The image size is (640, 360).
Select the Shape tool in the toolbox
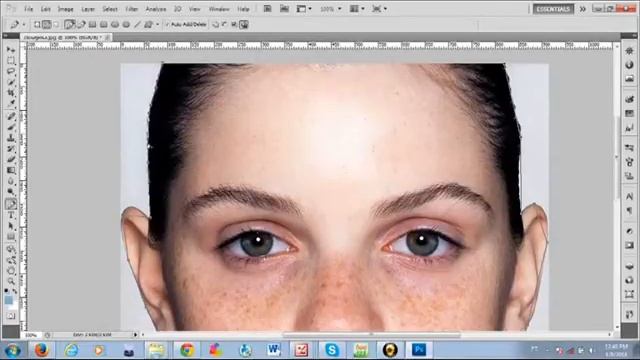click(x=11, y=236)
